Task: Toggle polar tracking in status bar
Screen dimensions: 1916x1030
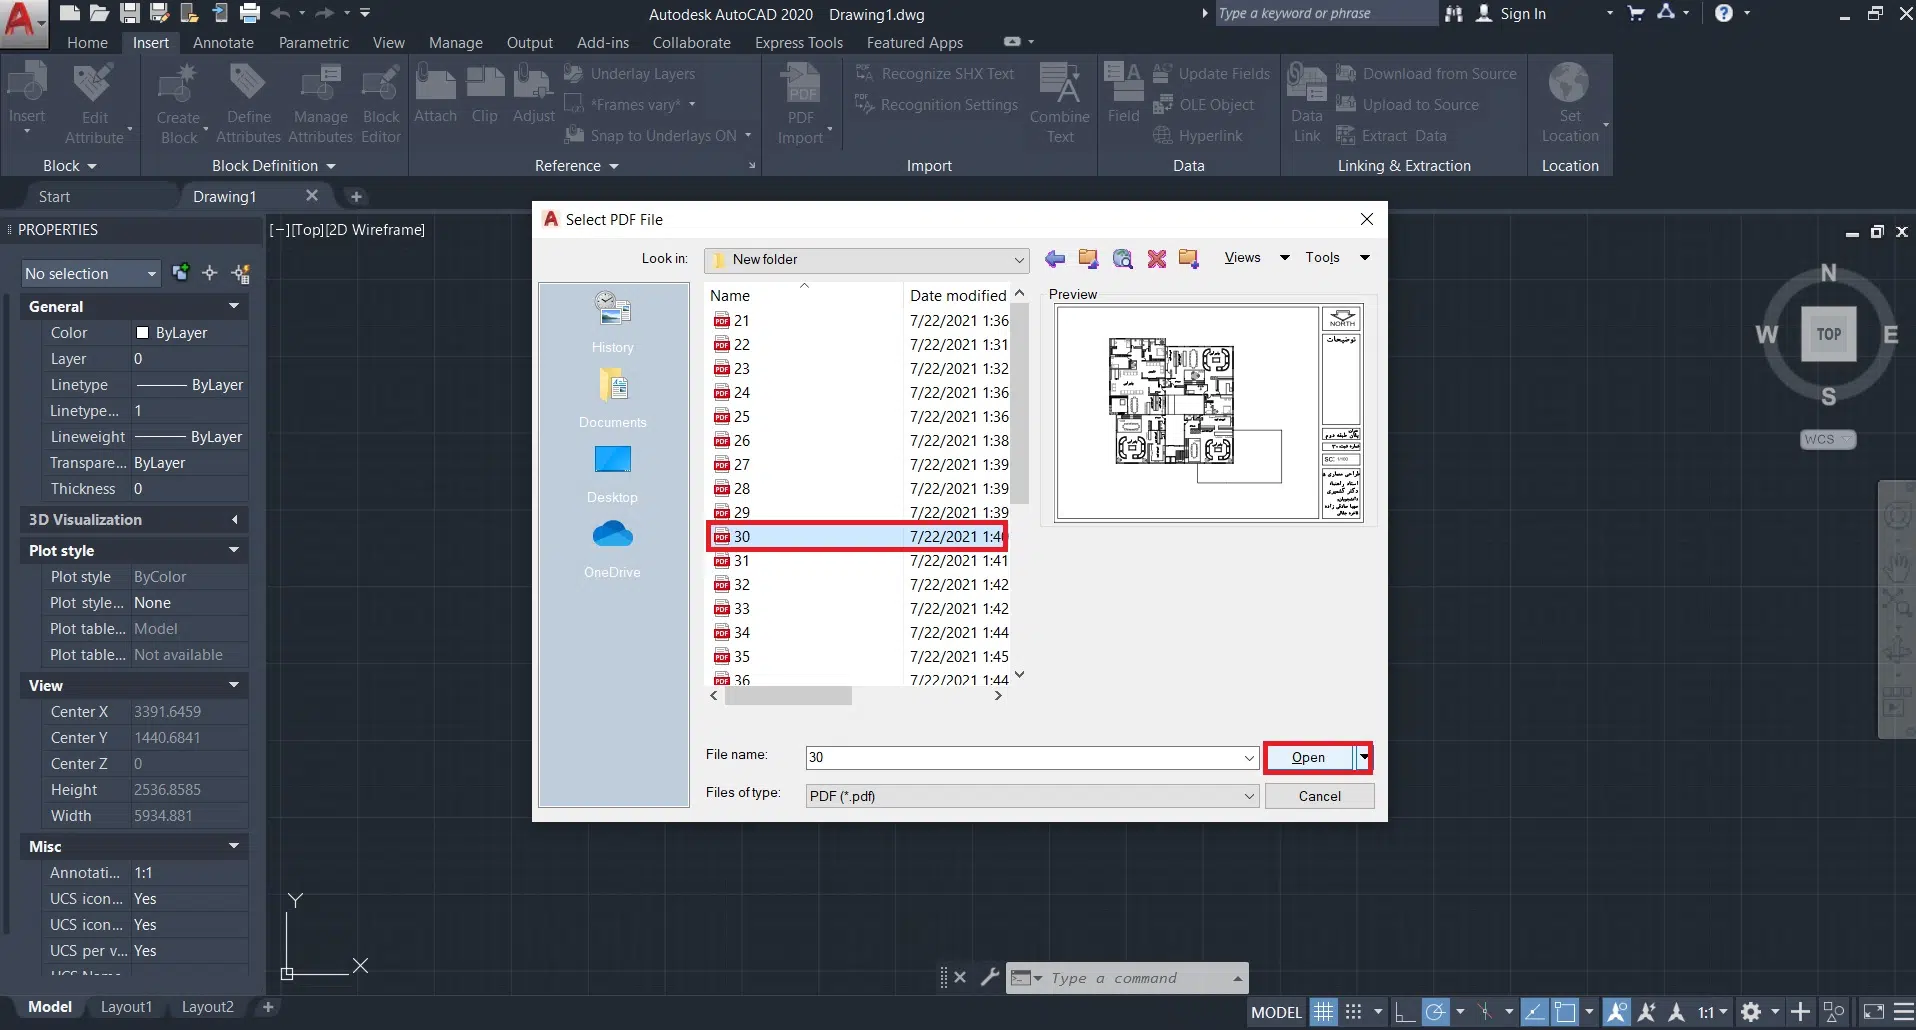Action: [1436, 1012]
